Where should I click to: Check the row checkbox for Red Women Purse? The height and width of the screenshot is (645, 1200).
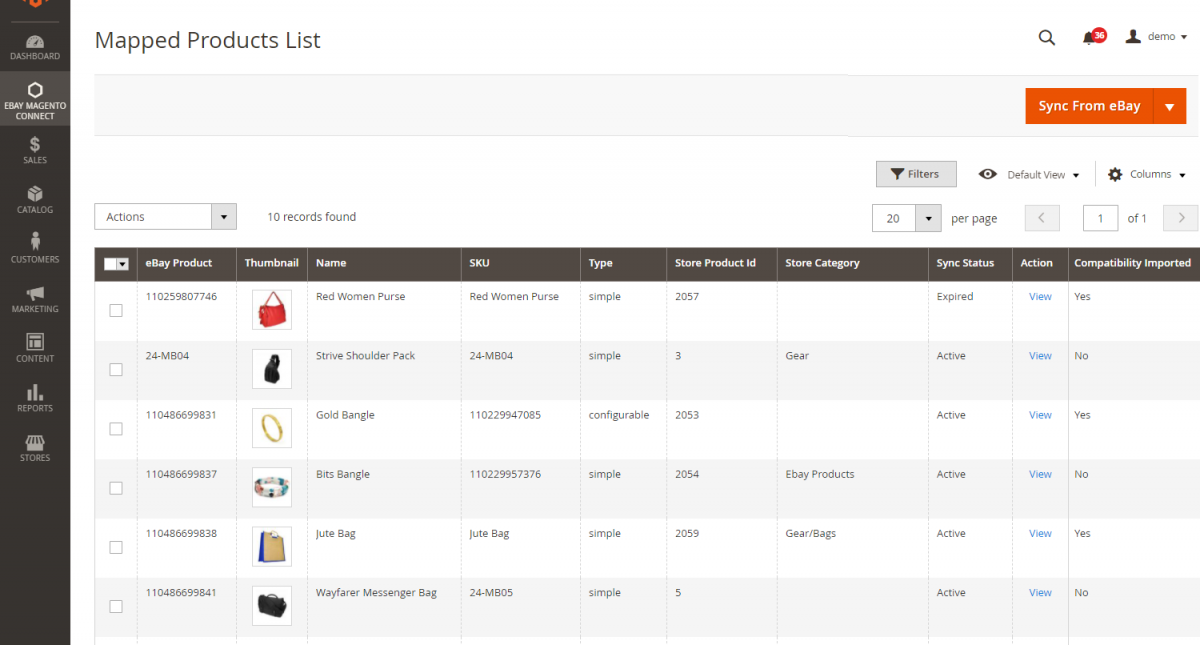click(116, 310)
